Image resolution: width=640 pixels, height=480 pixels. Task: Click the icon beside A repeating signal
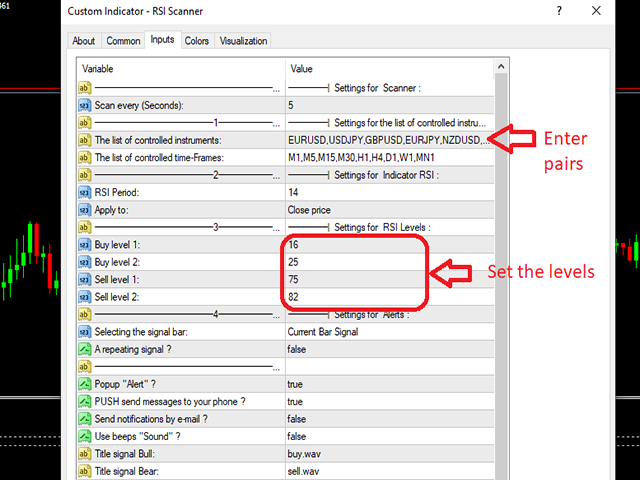pos(85,349)
